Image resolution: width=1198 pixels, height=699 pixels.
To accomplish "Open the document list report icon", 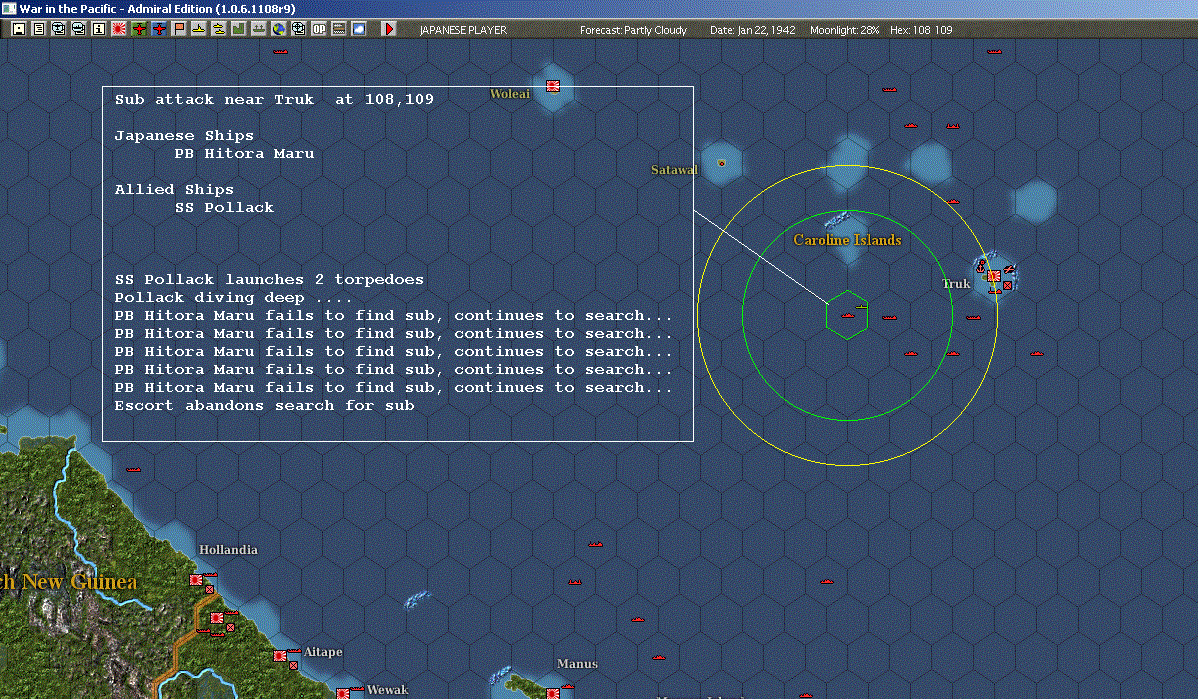I will tap(39, 29).
